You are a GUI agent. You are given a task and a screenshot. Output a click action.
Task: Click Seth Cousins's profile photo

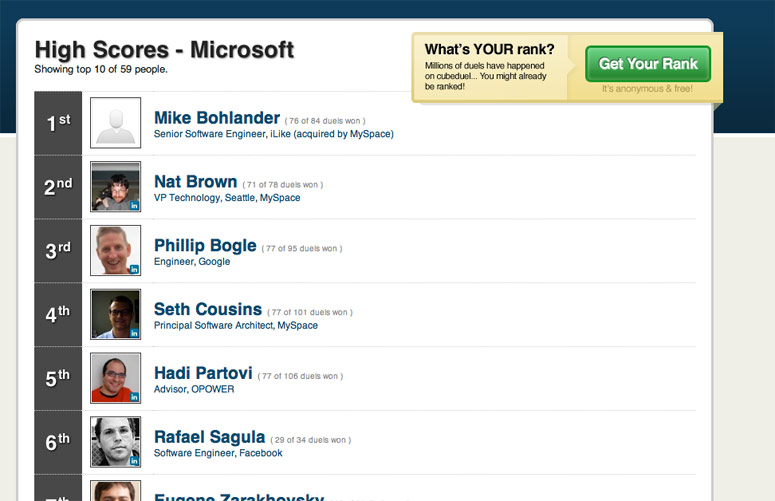(115, 314)
